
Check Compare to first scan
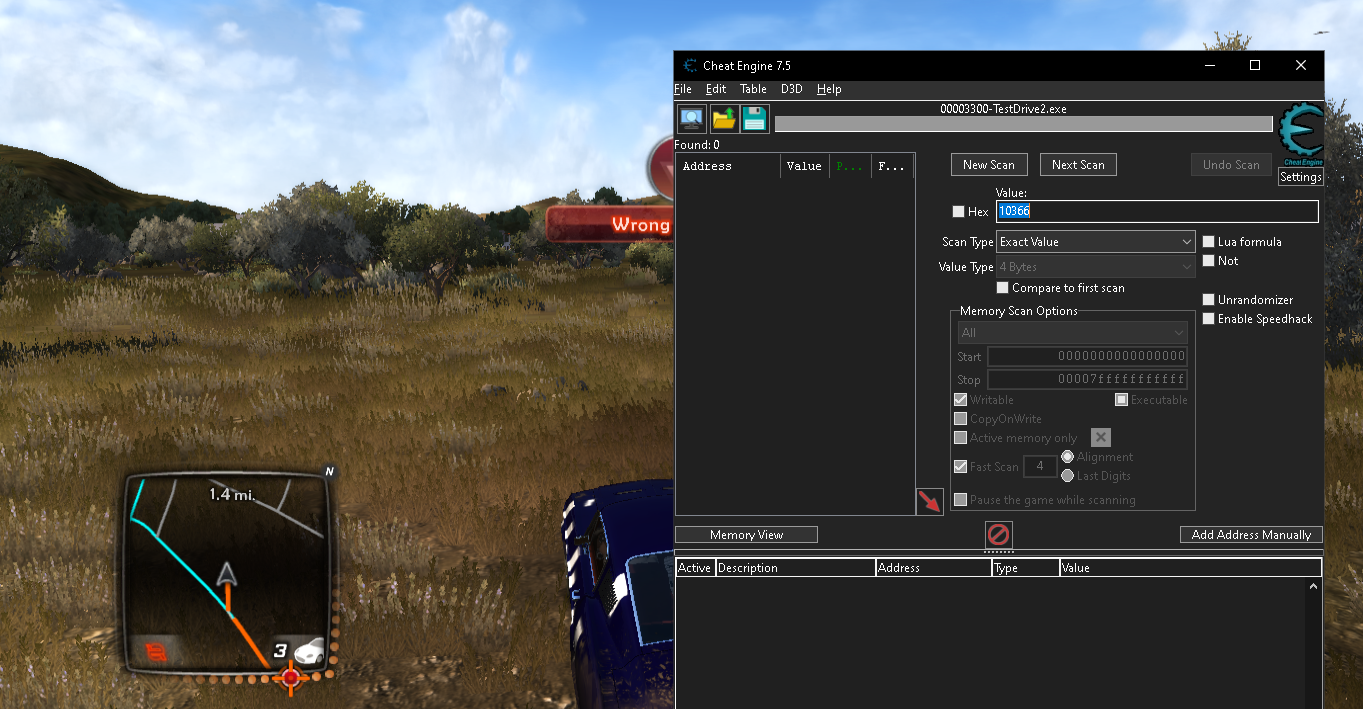click(1003, 288)
